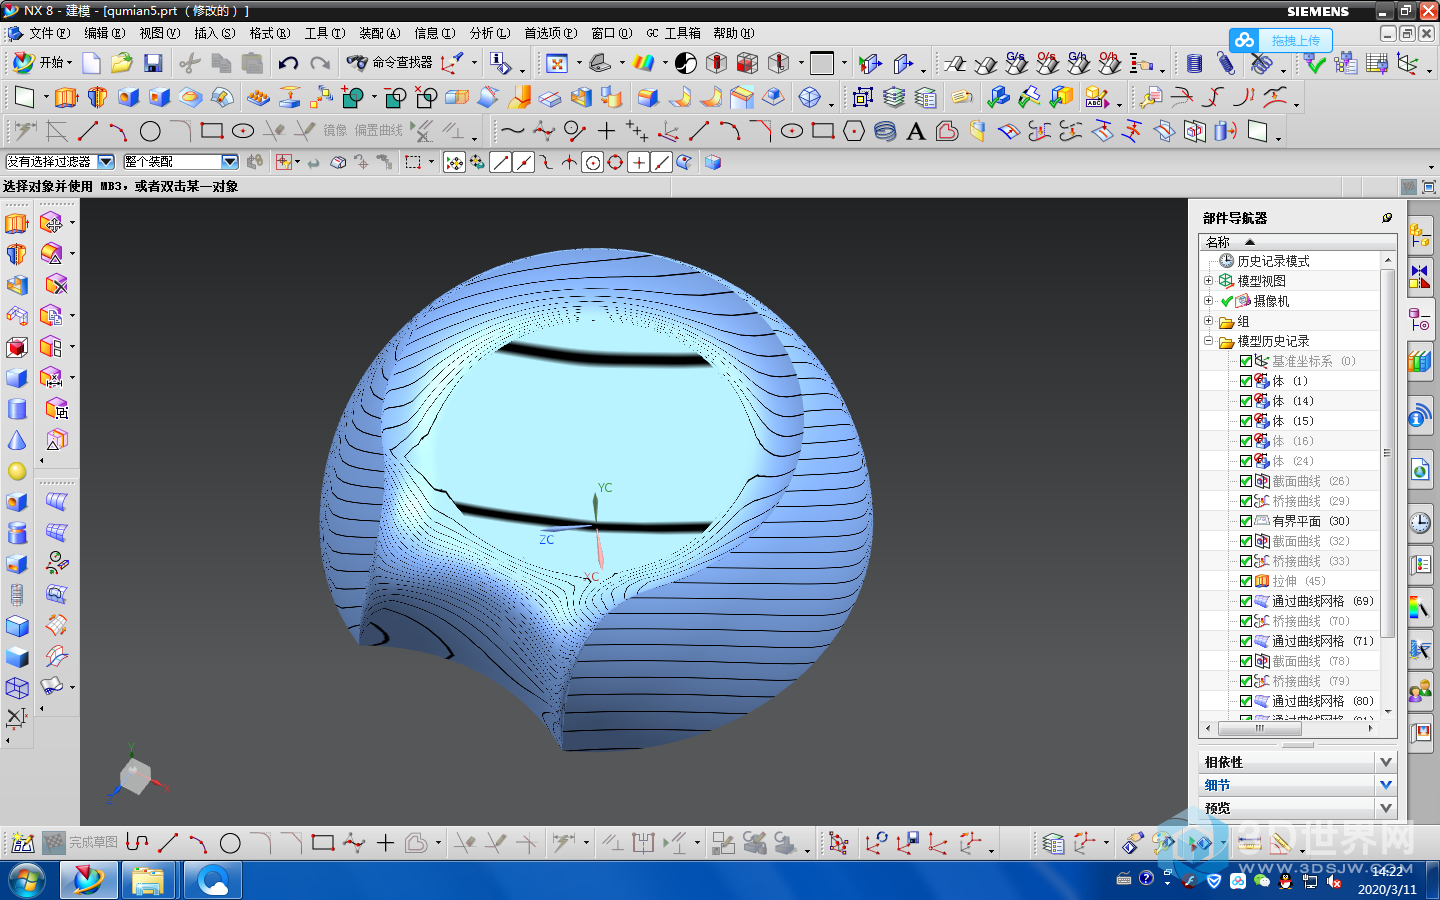The height and width of the screenshot is (900, 1440).
Task: Click the shaded rendering style sphere icon
Action: pos(686,63)
